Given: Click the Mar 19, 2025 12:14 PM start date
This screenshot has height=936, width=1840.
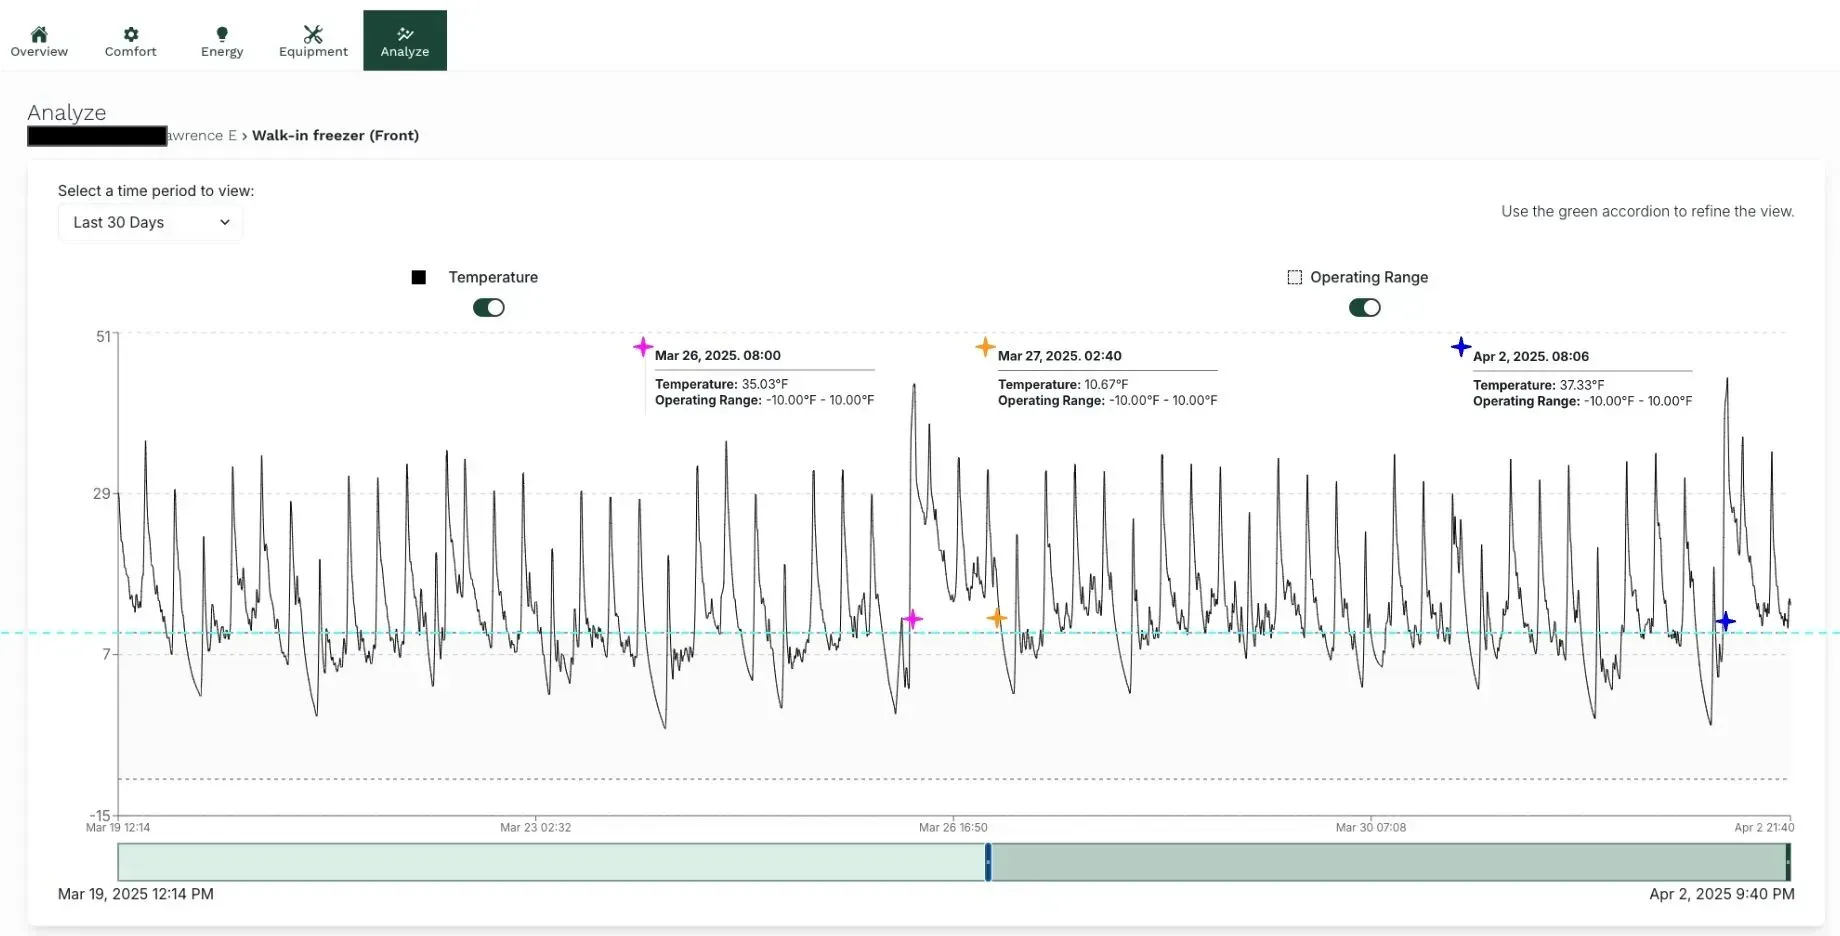Looking at the screenshot, I should (x=136, y=894).
